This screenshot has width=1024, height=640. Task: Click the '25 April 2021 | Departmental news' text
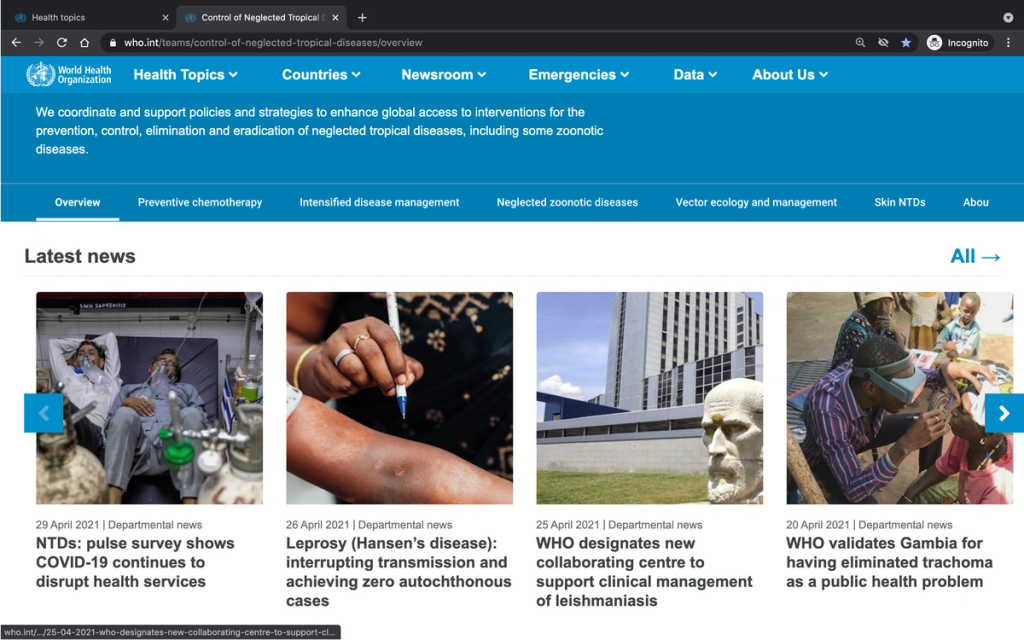[x=619, y=524]
